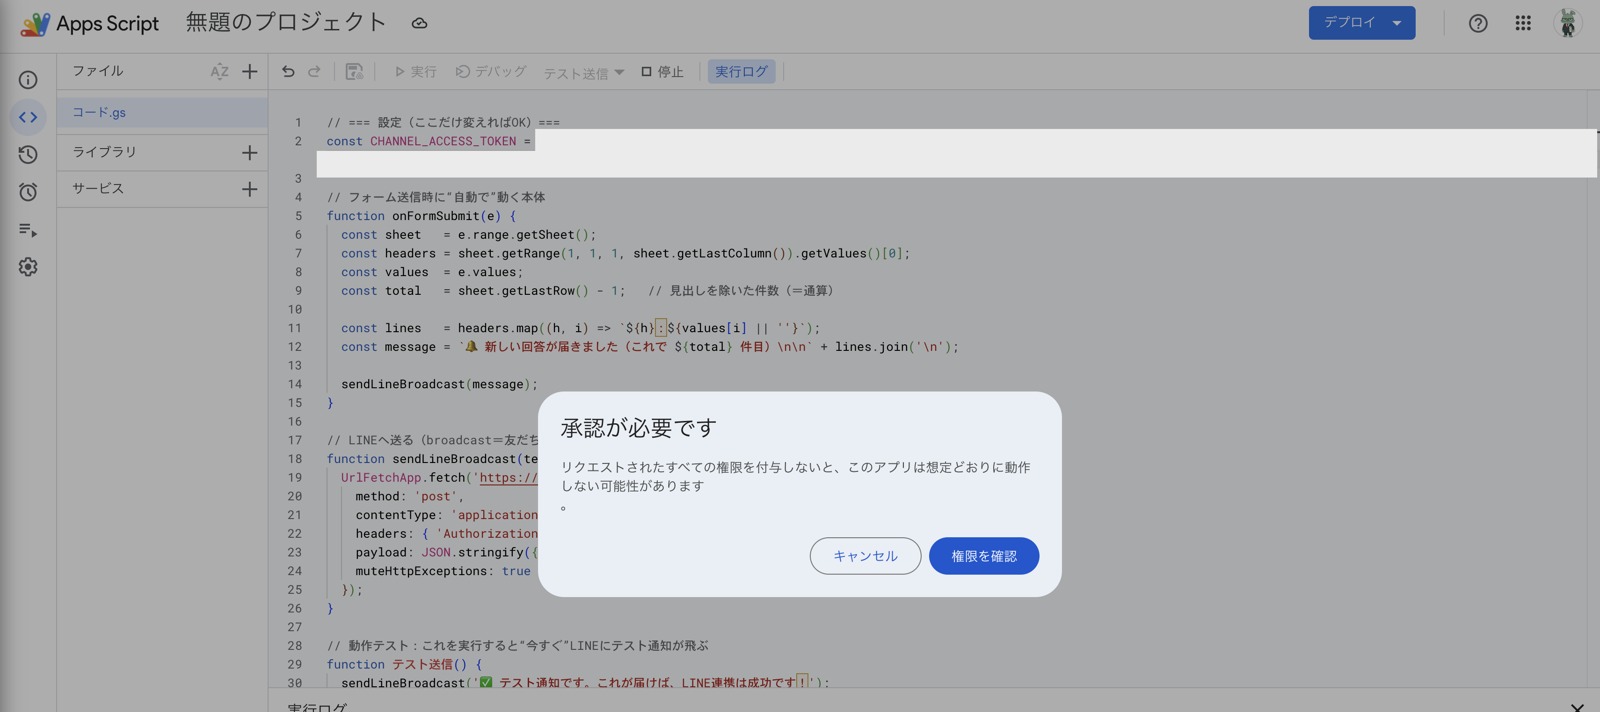Click 権限を確認 to review permissions
This screenshot has height=712, width=1600.
coord(984,556)
